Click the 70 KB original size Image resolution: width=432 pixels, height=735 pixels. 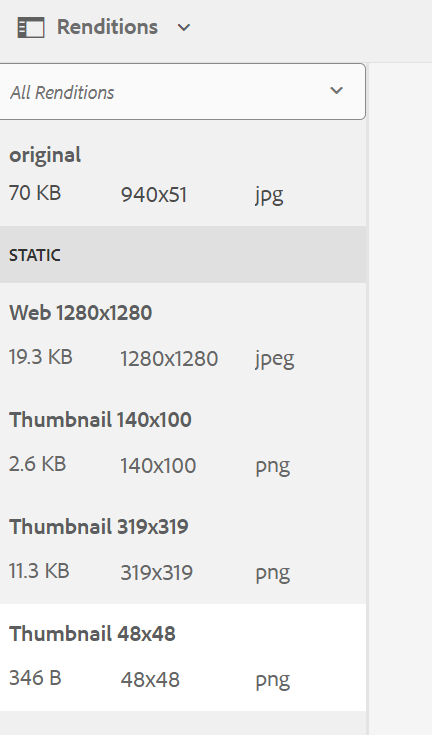point(35,193)
